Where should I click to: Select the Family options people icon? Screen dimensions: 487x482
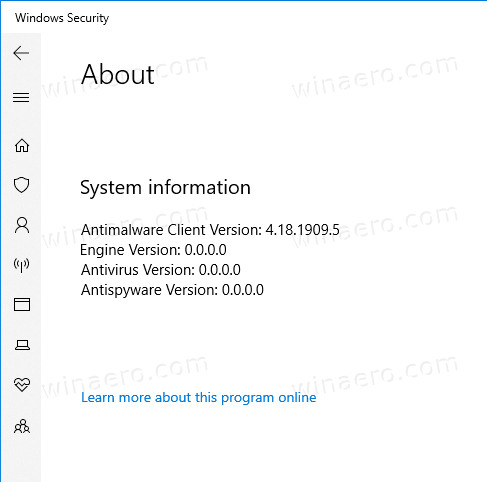click(22, 426)
